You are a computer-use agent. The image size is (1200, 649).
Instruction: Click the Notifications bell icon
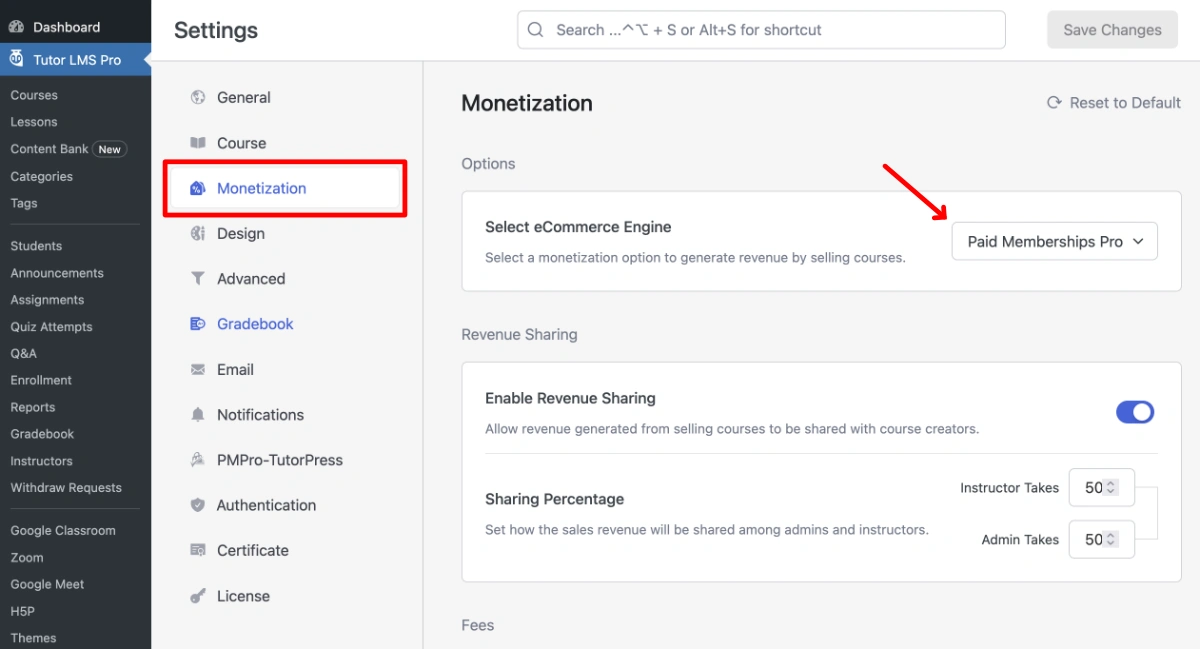(198, 414)
